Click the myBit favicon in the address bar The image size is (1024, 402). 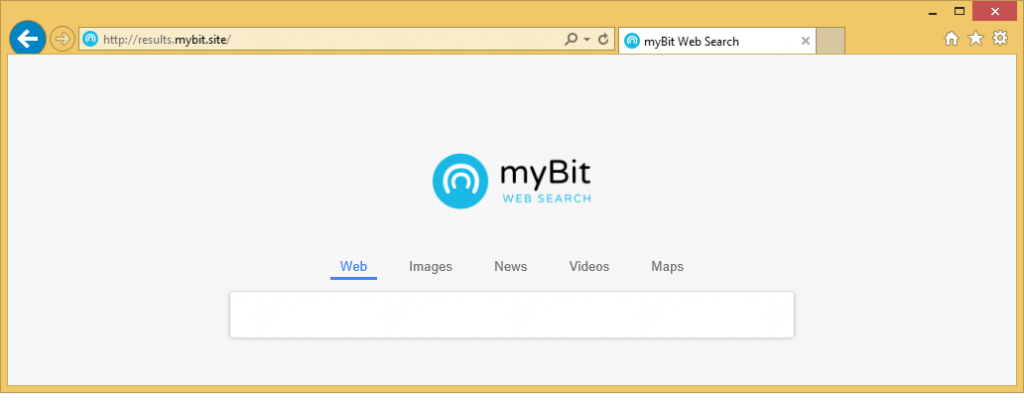pos(90,40)
